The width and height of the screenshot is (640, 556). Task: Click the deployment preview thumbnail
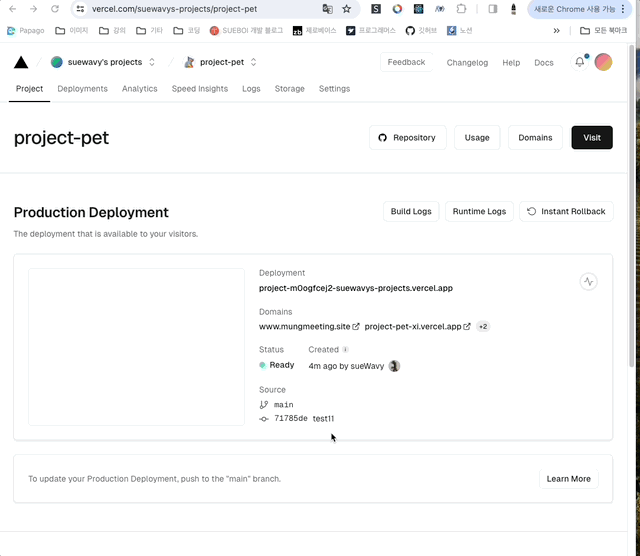point(136,347)
